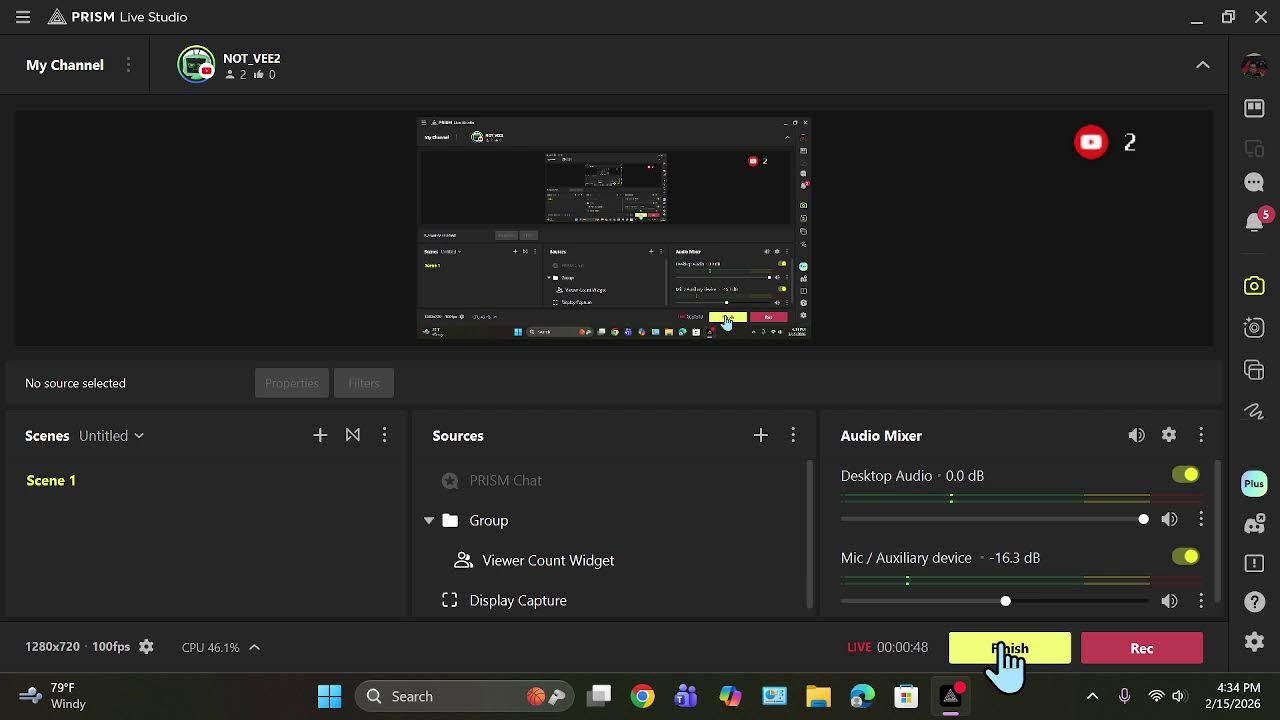
Task: Click the Filters button
Action: (x=364, y=383)
